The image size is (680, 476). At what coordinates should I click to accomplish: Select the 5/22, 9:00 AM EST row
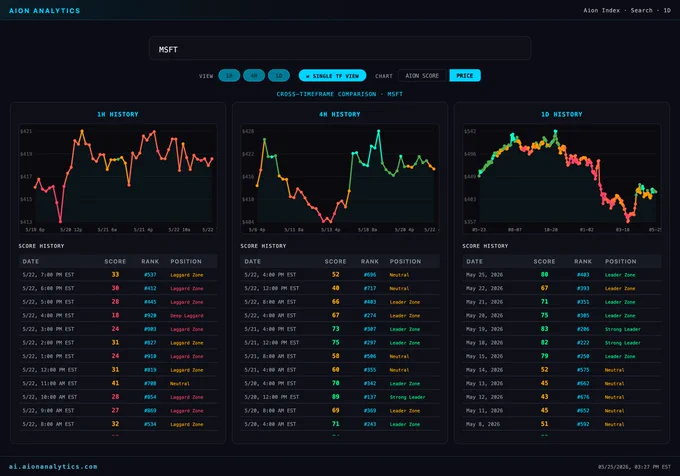tap(118, 411)
